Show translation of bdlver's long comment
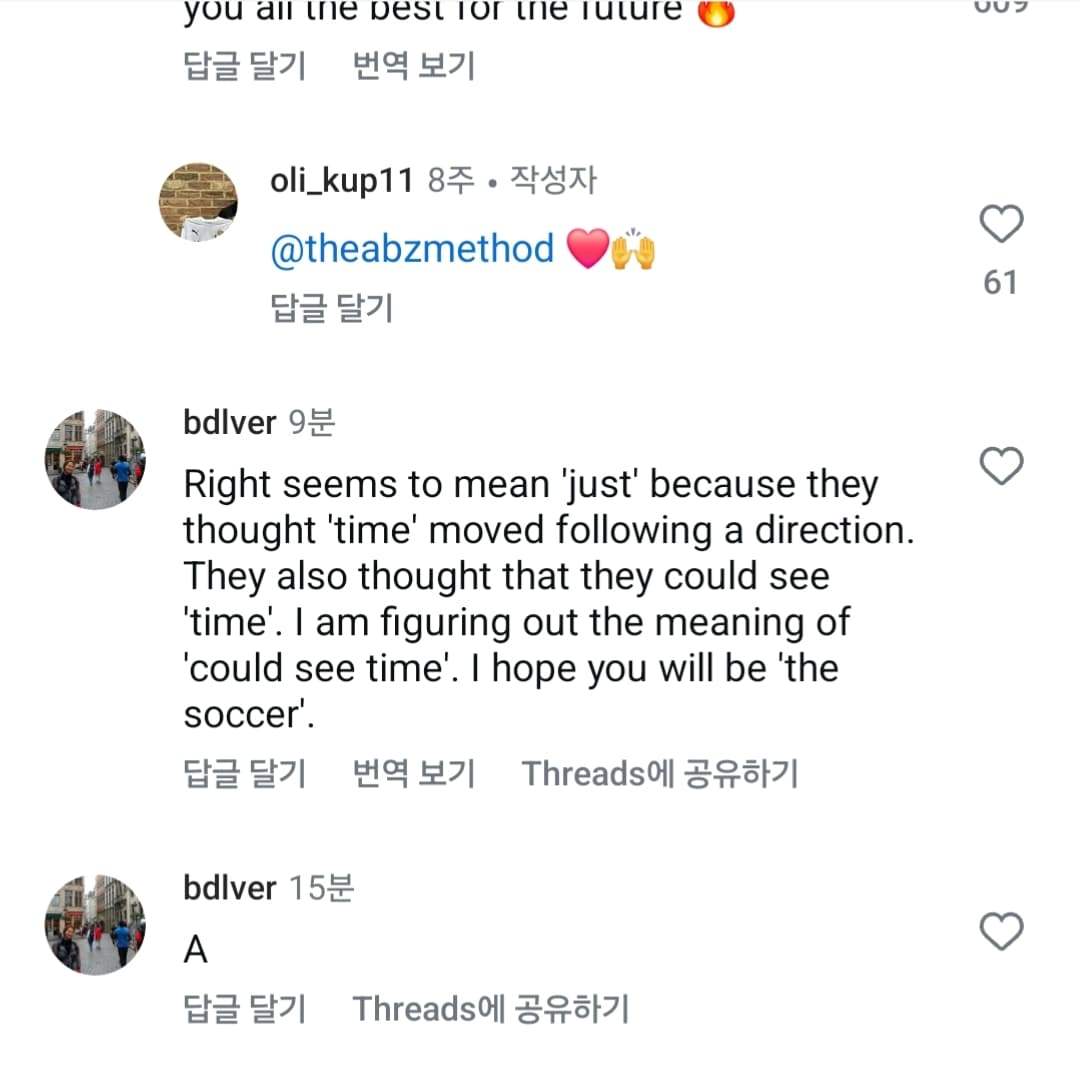This screenshot has height=1080, width=1080. (x=414, y=773)
